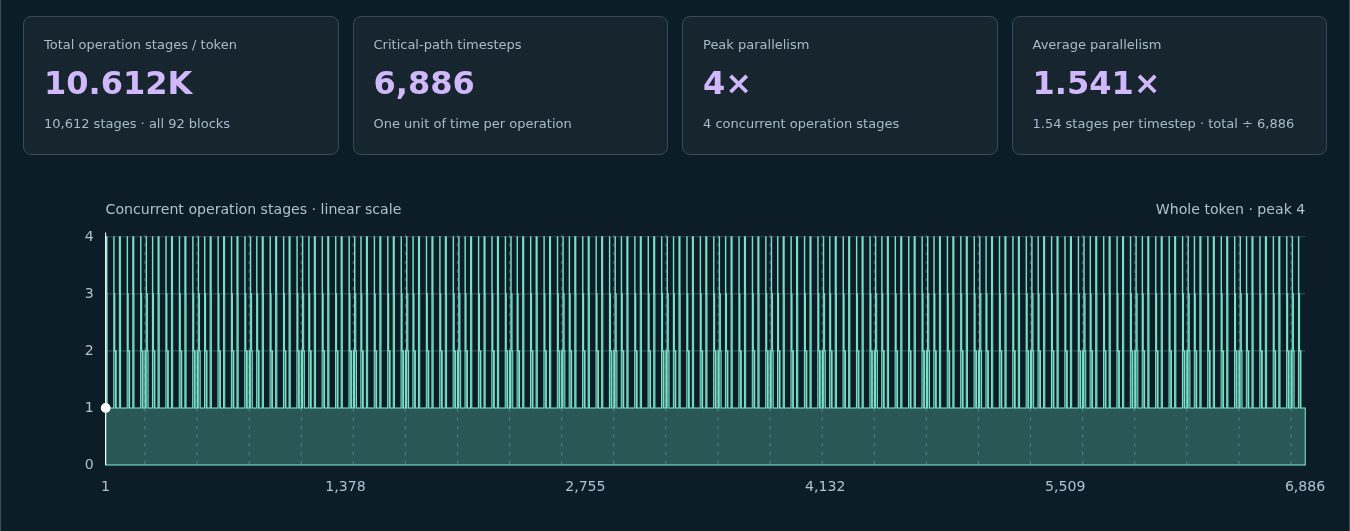
Task: Click the 'Critical-path timesteps' label
Action: [x=447, y=45]
